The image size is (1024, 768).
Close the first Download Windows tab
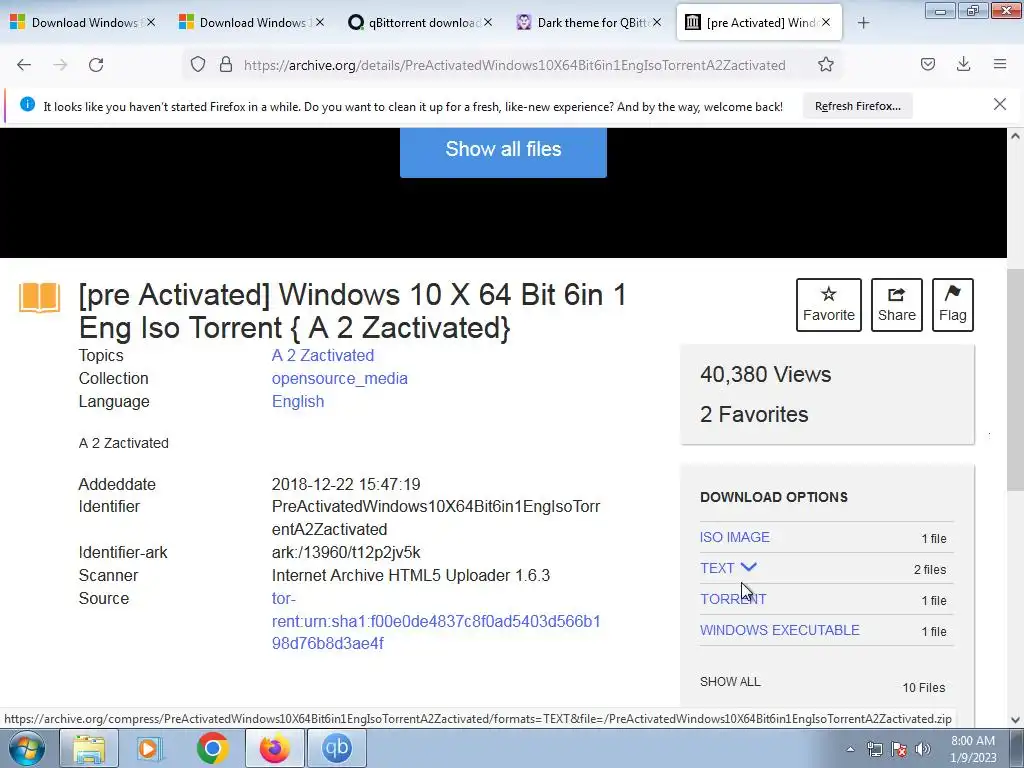point(151,22)
